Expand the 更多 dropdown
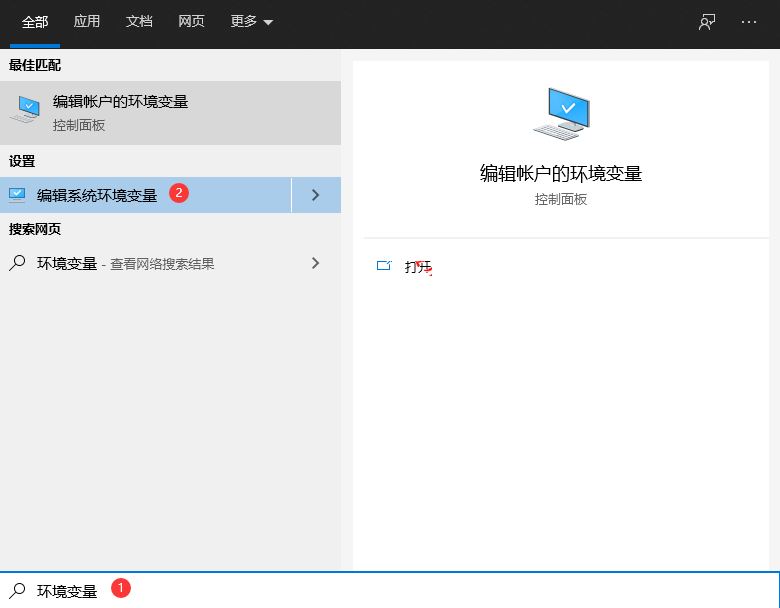The image size is (780, 608). coord(251,21)
